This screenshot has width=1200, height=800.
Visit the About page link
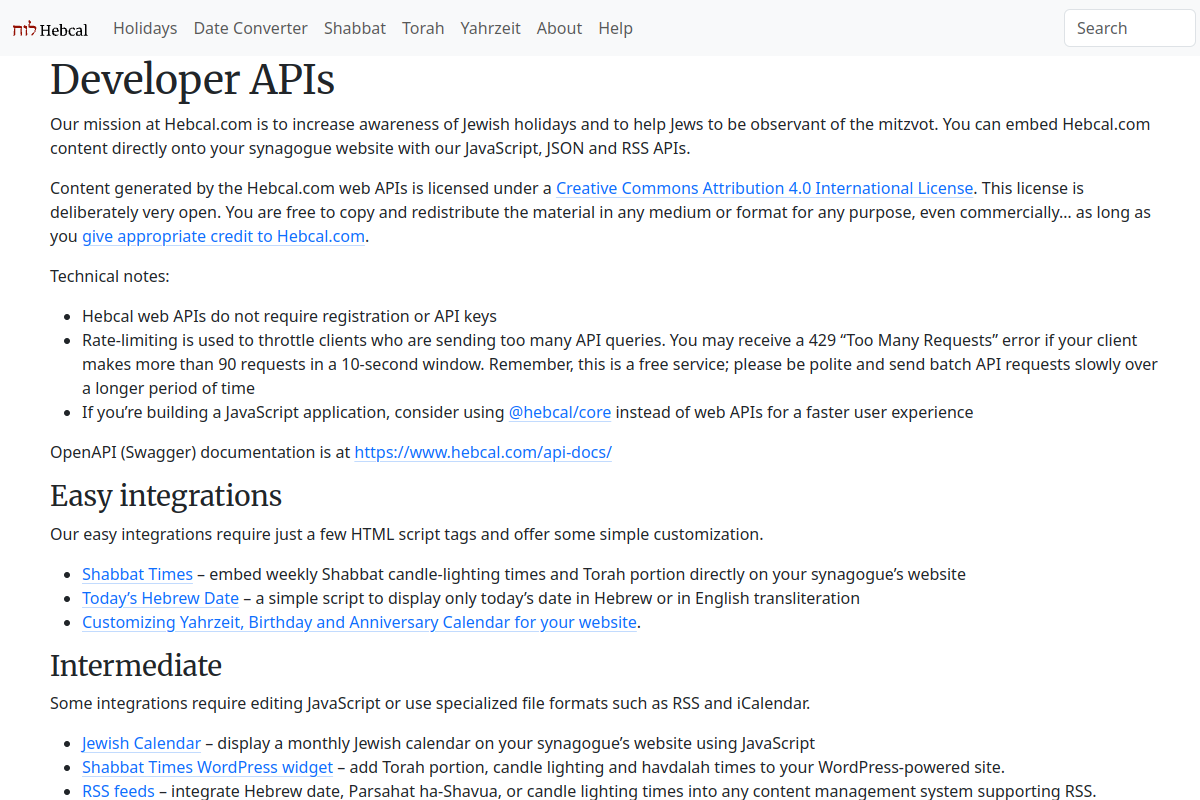[559, 28]
